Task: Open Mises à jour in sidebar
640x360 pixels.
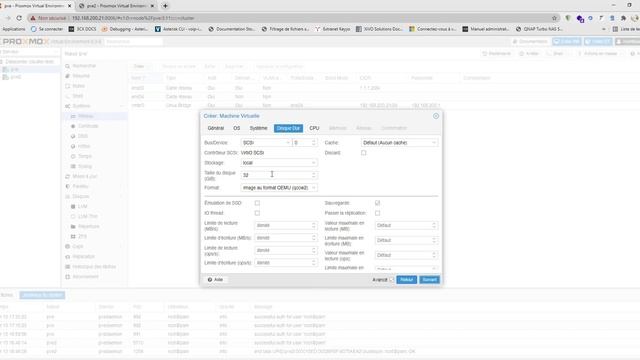Action: point(84,176)
